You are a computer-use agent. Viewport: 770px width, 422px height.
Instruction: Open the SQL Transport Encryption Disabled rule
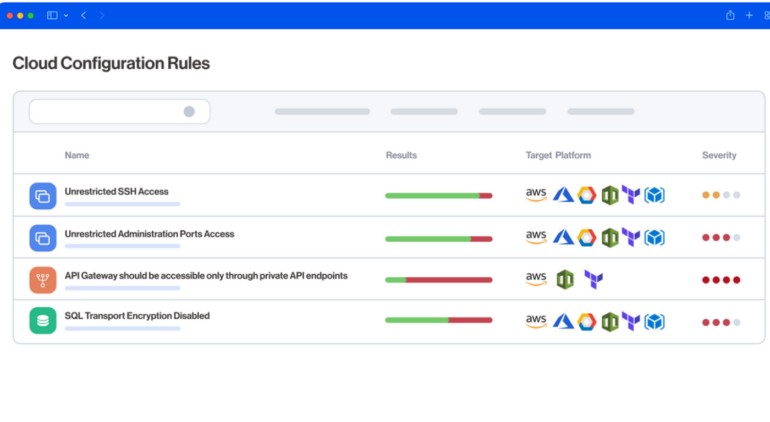click(x=137, y=316)
